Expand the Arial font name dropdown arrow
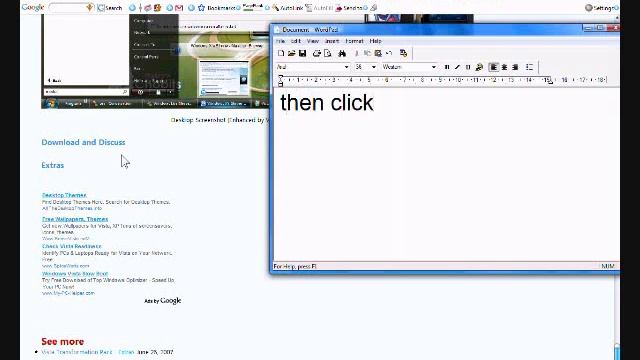Viewport: 640px width, 360px height. click(347, 67)
